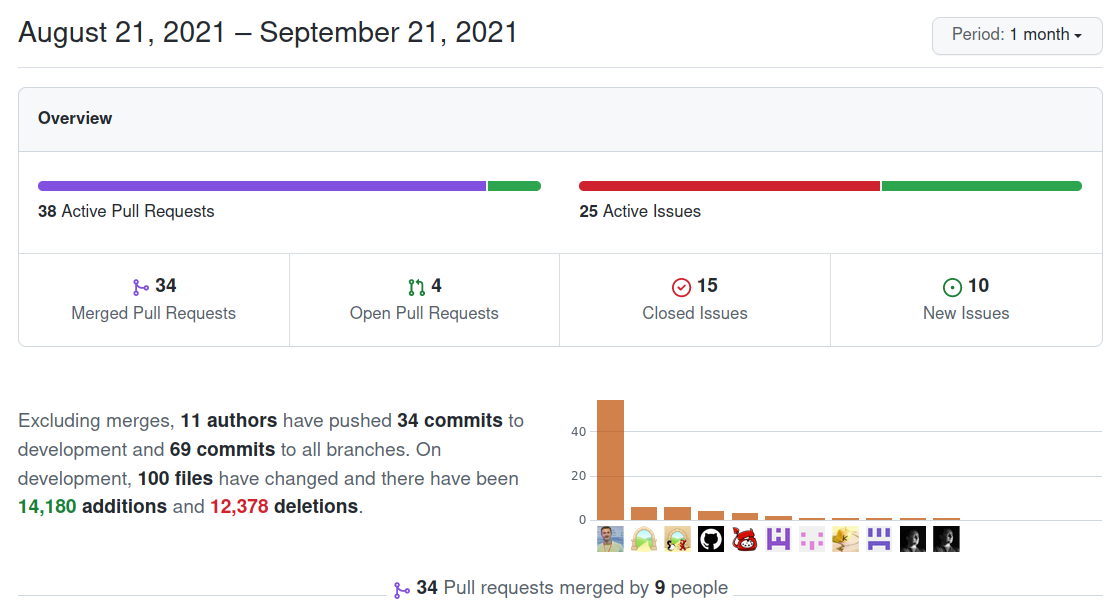Click the second arch-shaped contributor avatar
Screen dimensions: 1118x611
tap(677, 539)
